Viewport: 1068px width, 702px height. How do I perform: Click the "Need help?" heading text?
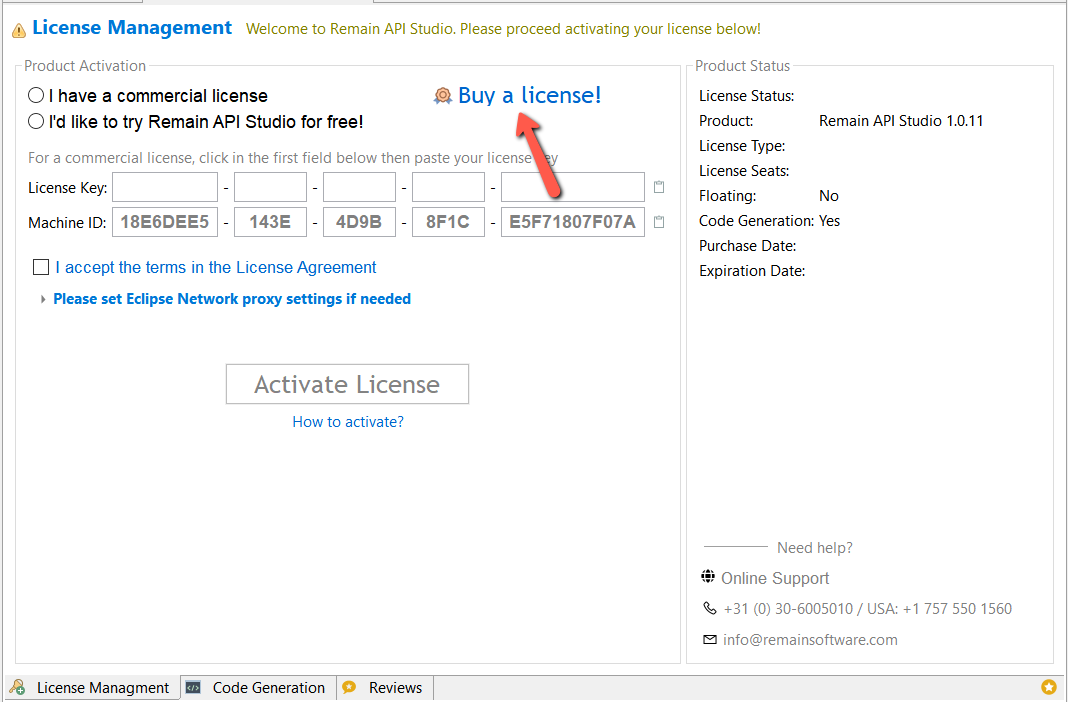point(815,547)
